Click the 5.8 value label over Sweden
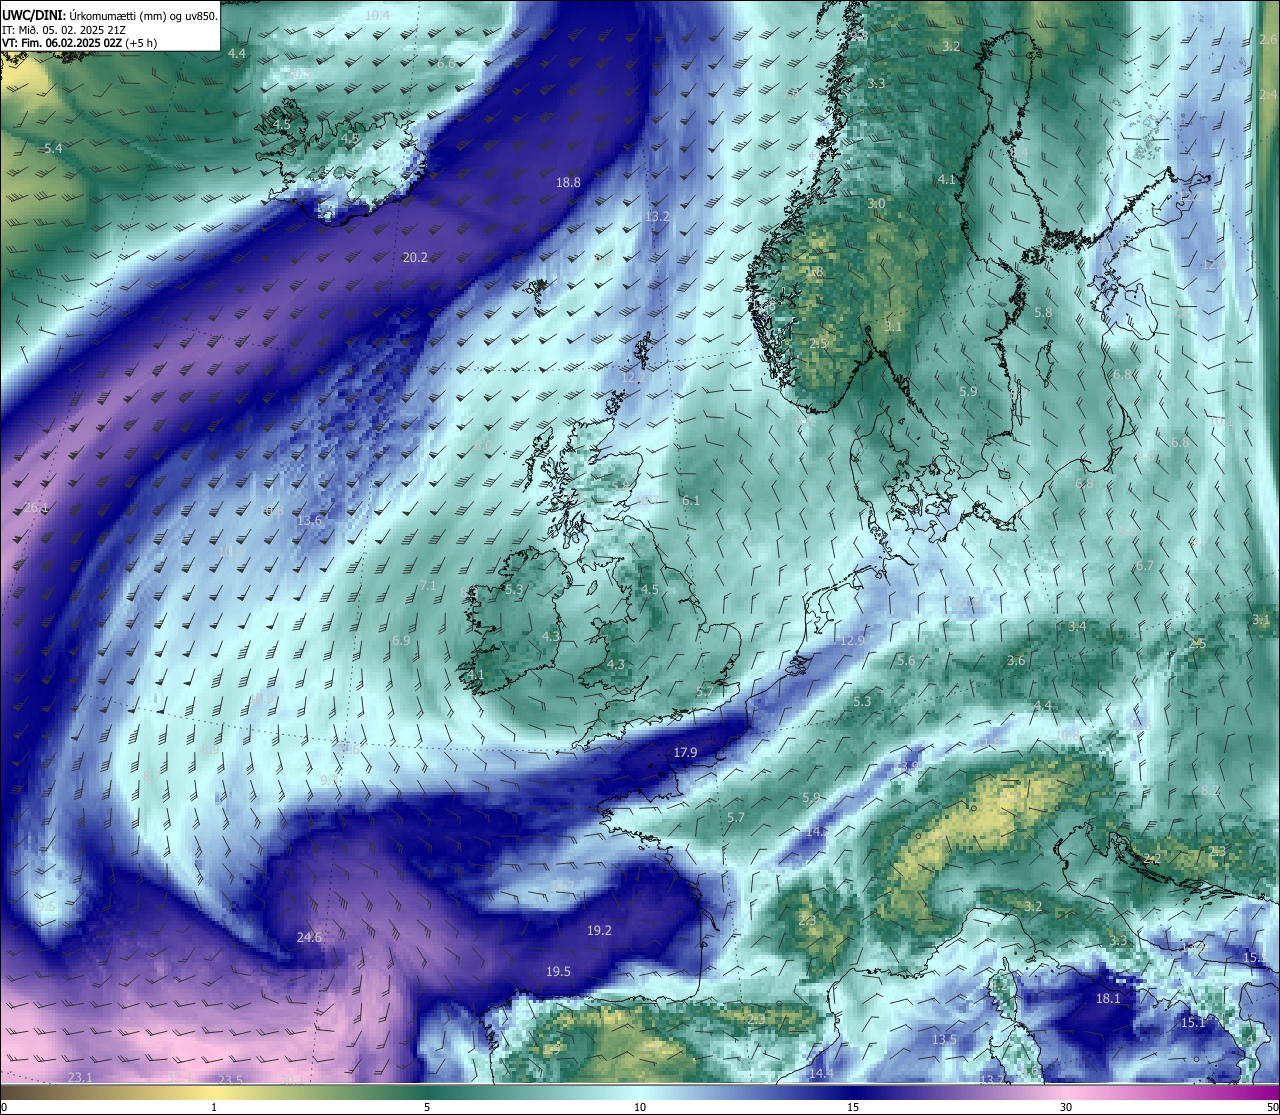The width and height of the screenshot is (1280, 1115). click(1043, 312)
